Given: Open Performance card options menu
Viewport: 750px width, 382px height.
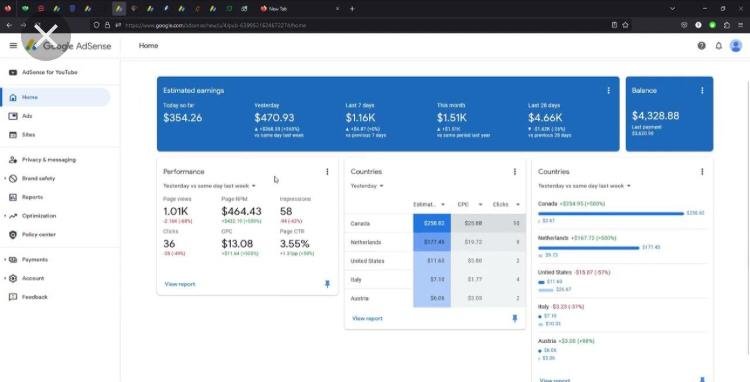Looking at the screenshot, I should click(x=327, y=172).
